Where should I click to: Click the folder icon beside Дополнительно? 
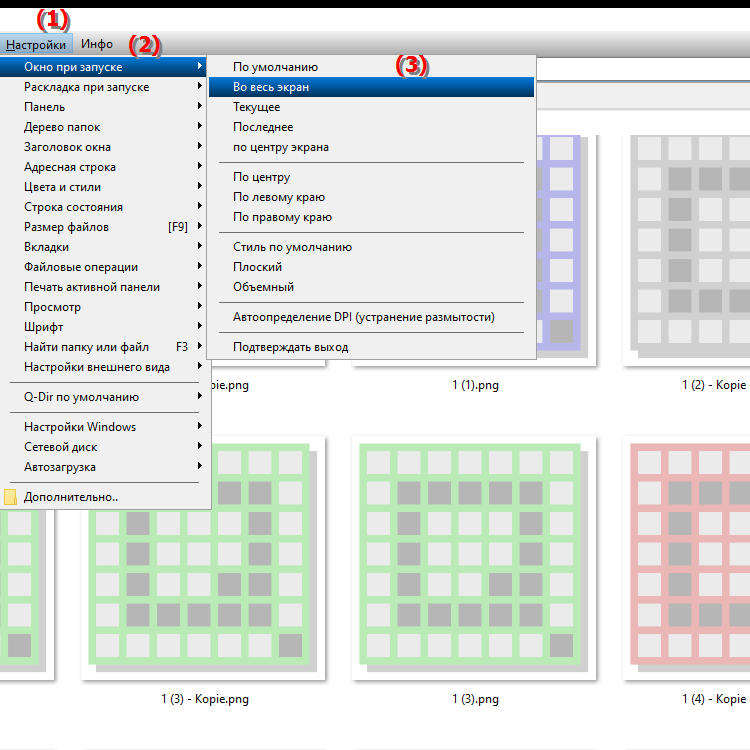click(10, 497)
